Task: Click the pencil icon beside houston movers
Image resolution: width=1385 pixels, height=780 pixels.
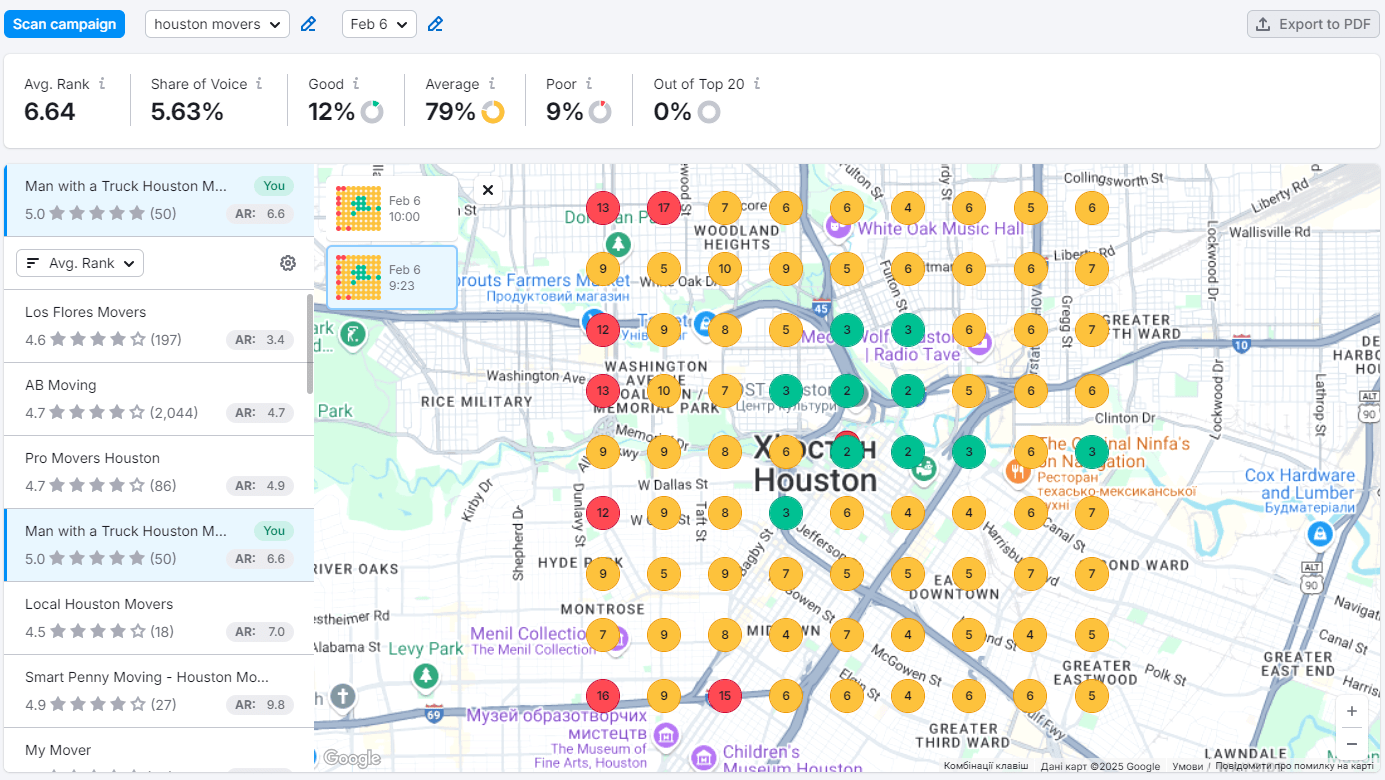Action: pos(308,24)
